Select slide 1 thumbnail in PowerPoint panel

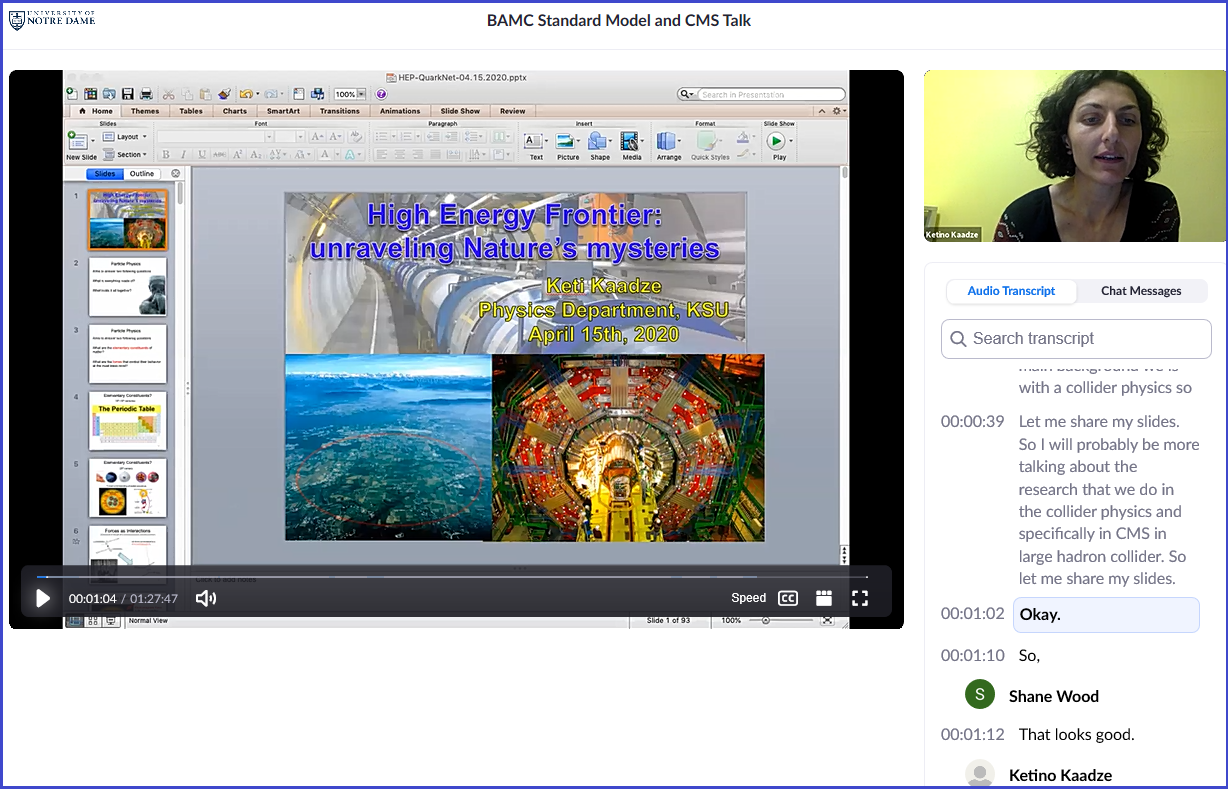pos(127,220)
